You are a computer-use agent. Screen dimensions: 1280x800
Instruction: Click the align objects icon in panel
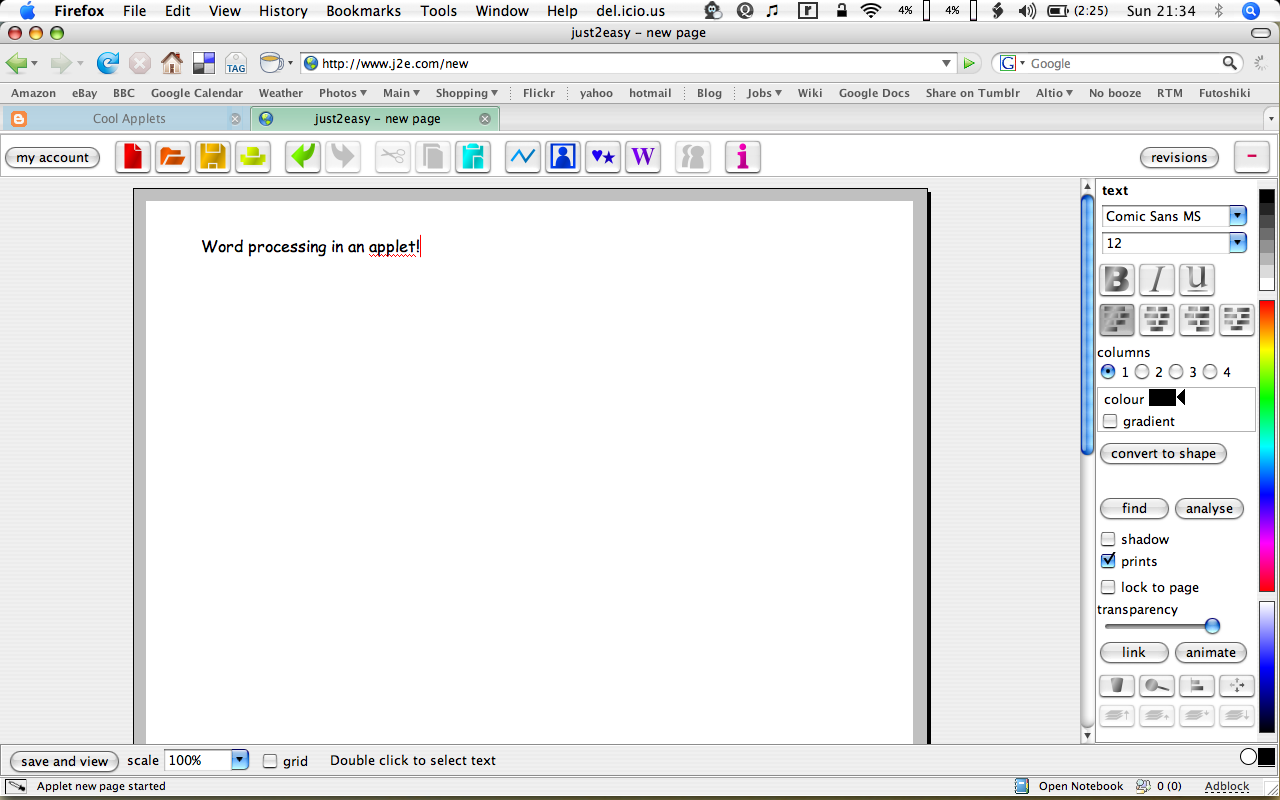click(x=1197, y=686)
